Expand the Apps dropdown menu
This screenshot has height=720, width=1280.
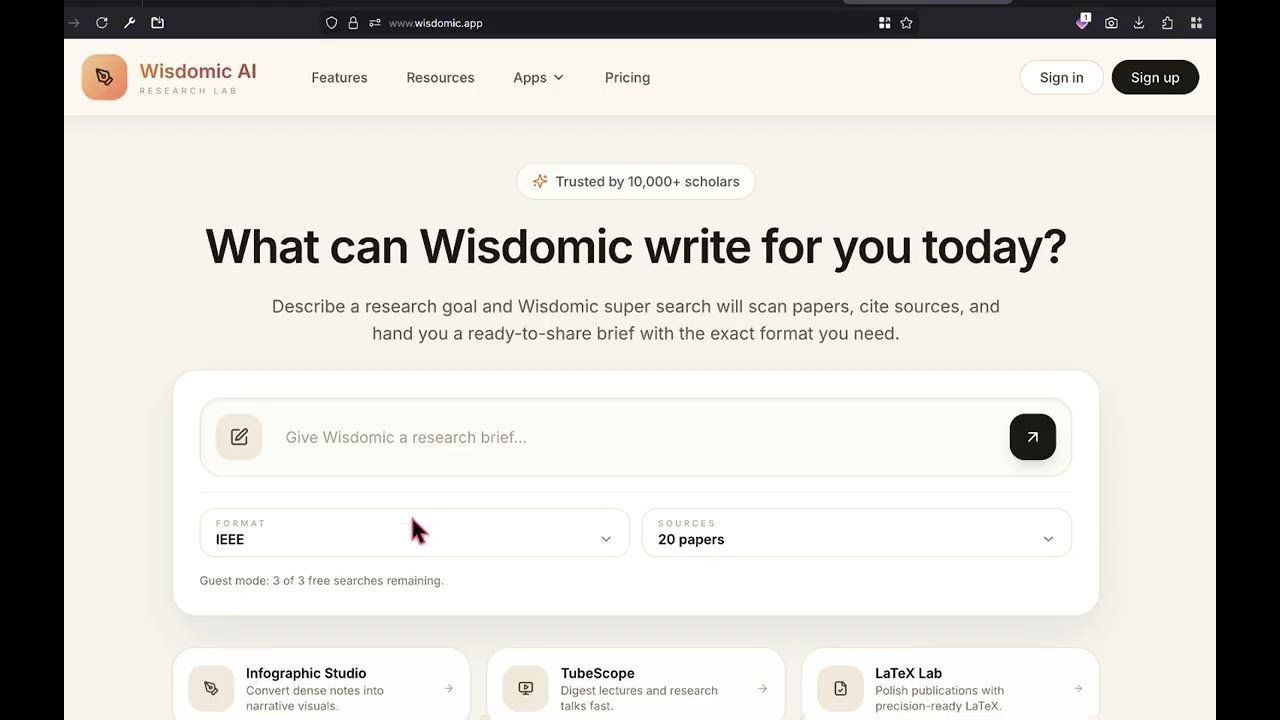pyautogui.click(x=538, y=77)
